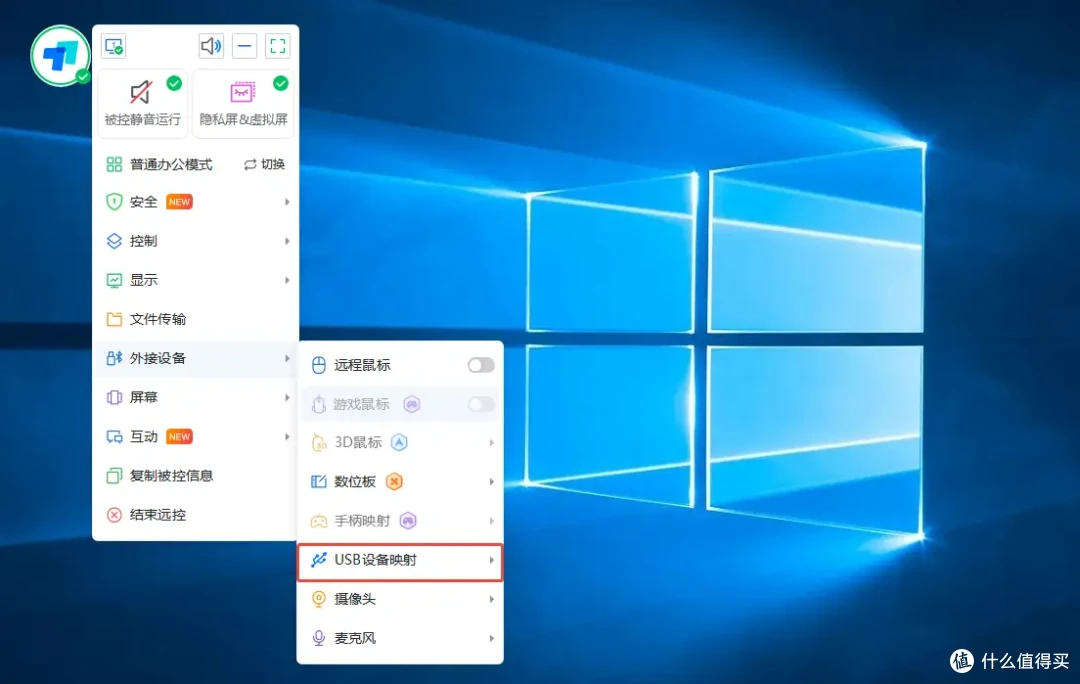The height and width of the screenshot is (684, 1080).
Task: Click the 结束远控 red X icon
Action: point(114,515)
